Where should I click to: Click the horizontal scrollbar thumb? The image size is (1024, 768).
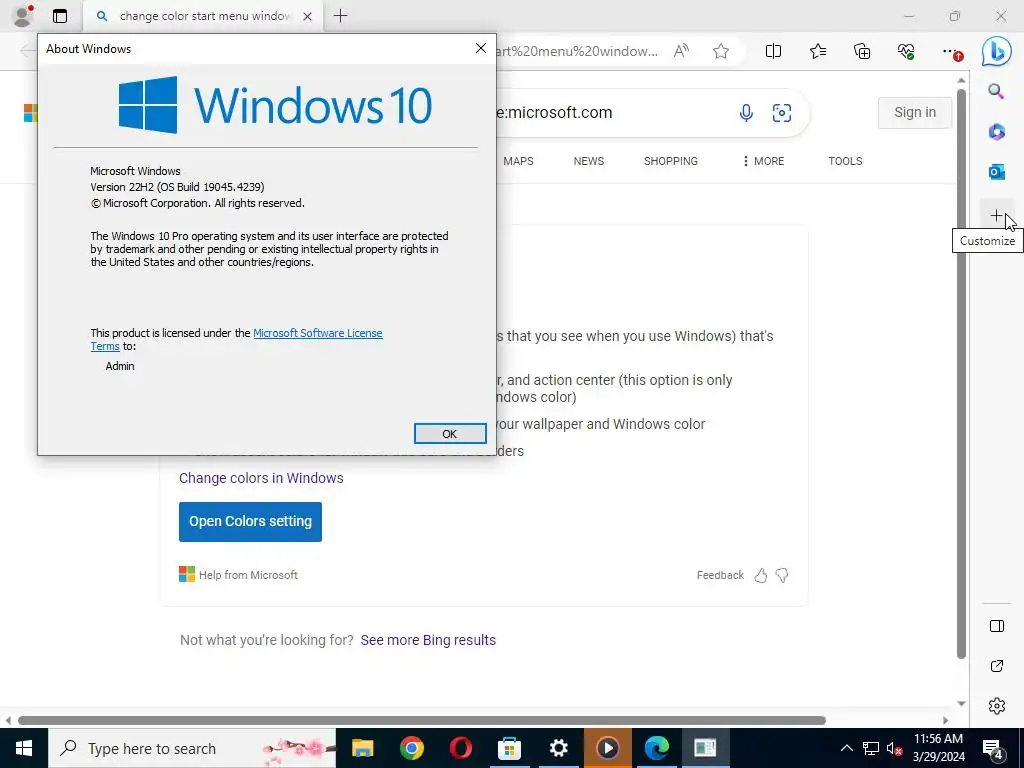tap(422, 720)
